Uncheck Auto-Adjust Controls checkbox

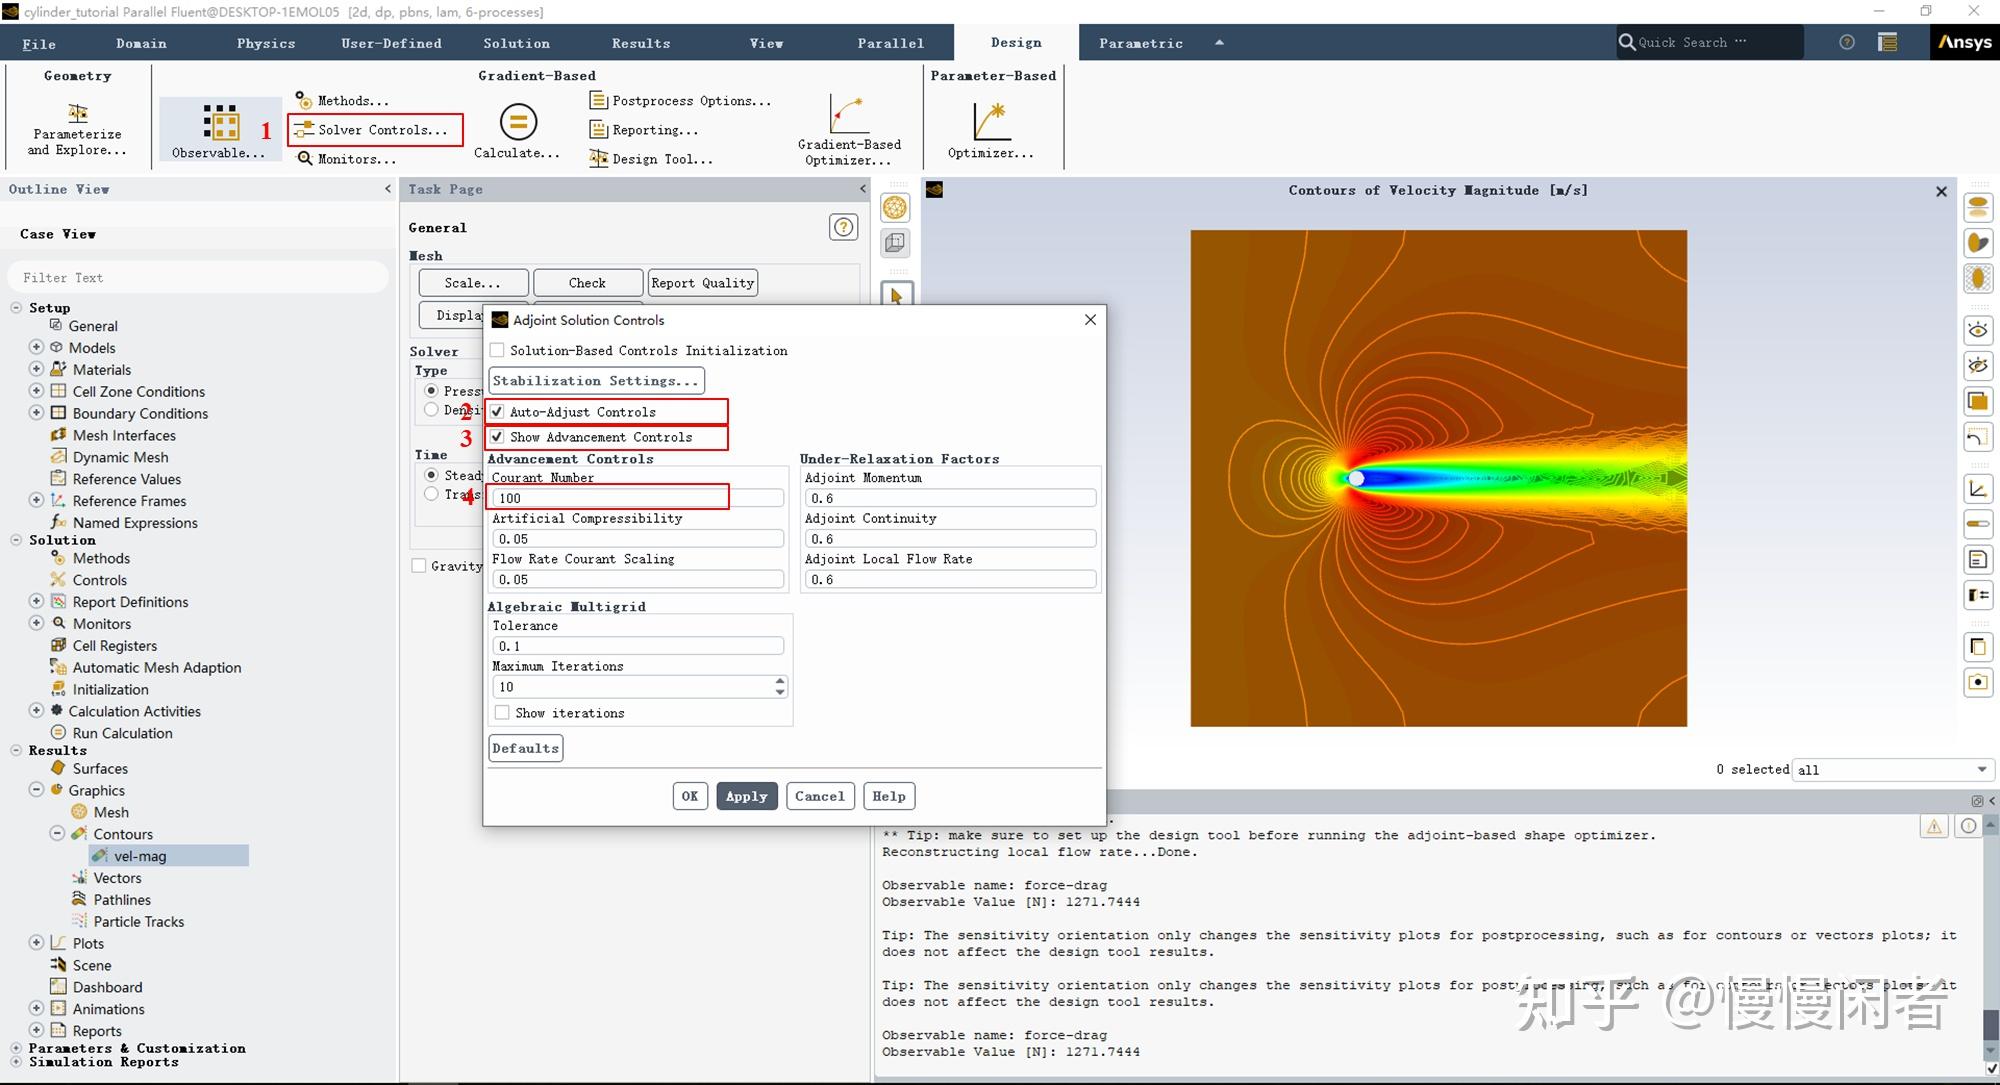tap(497, 412)
